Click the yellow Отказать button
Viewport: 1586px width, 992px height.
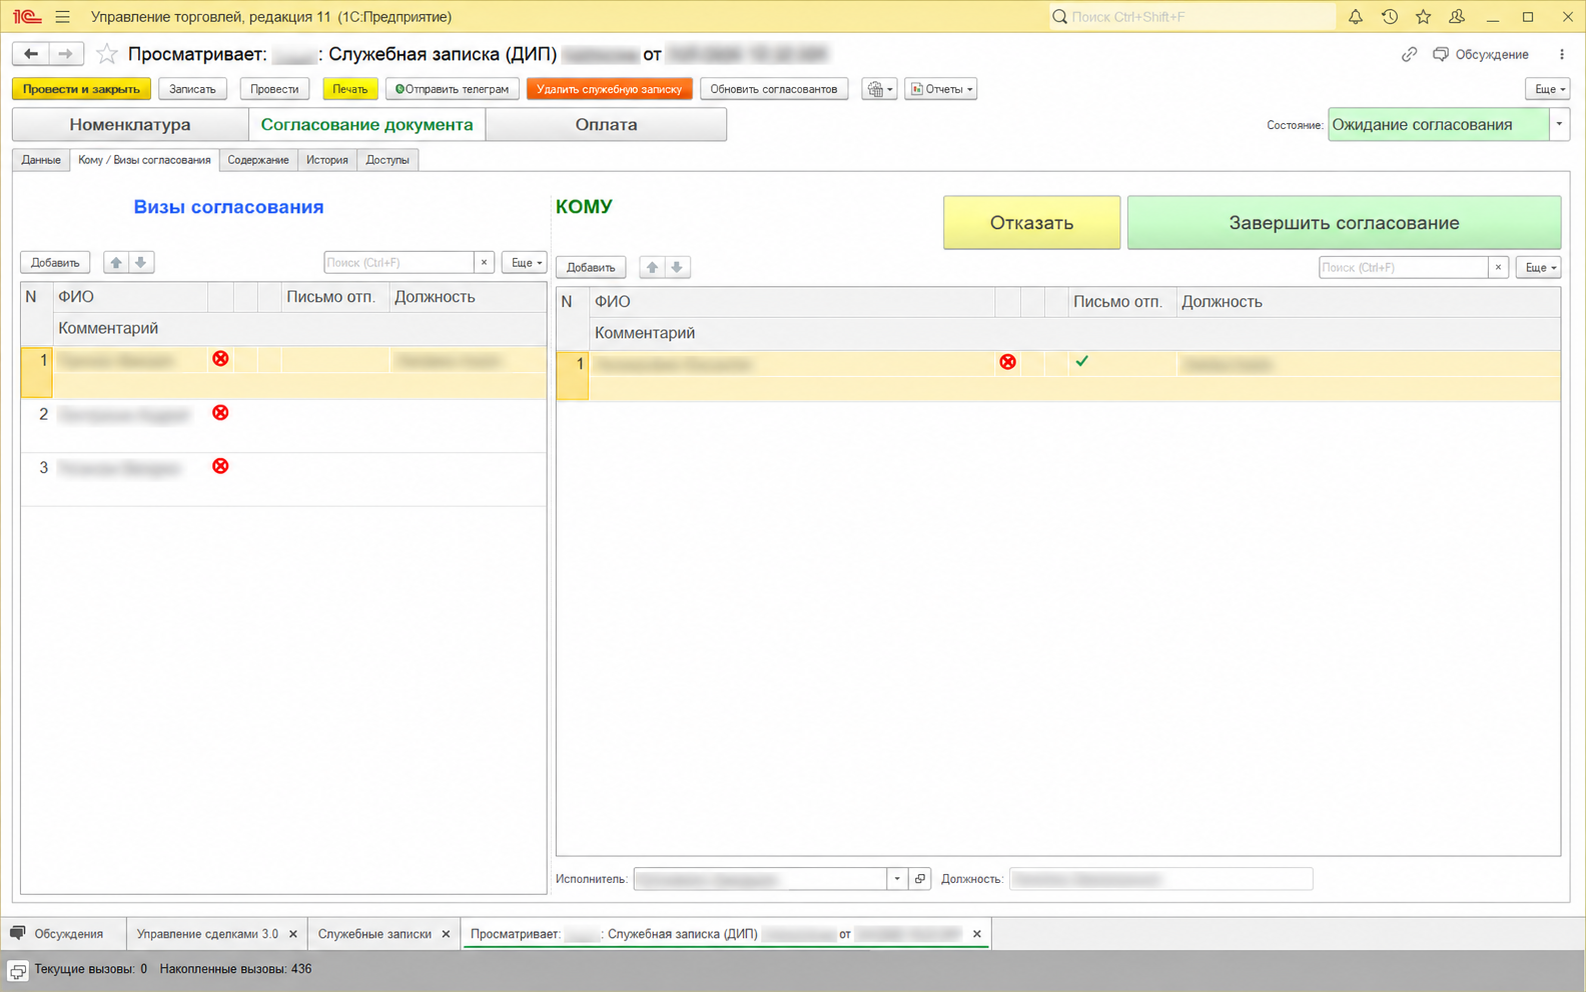[x=1032, y=223]
